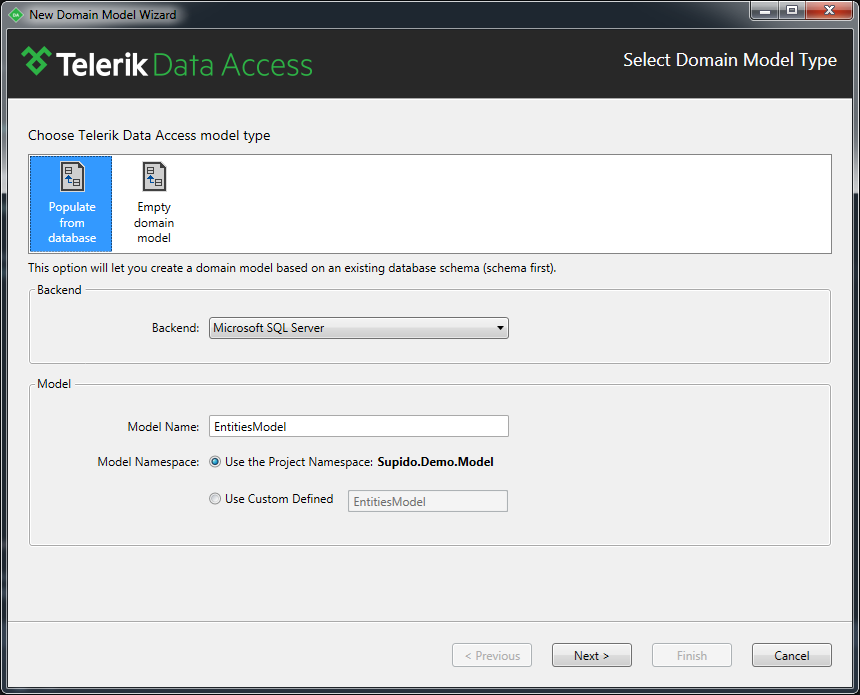This screenshot has height=695, width=860.
Task: Go back with the Previous button
Action: click(x=492, y=656)
